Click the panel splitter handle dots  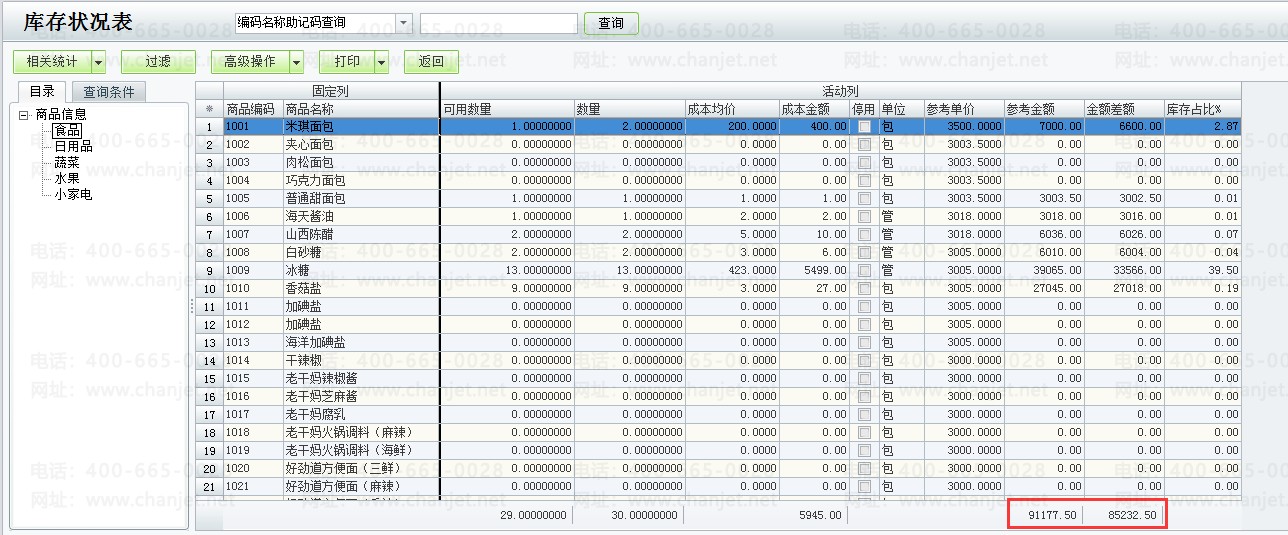(x=191, y=307)
